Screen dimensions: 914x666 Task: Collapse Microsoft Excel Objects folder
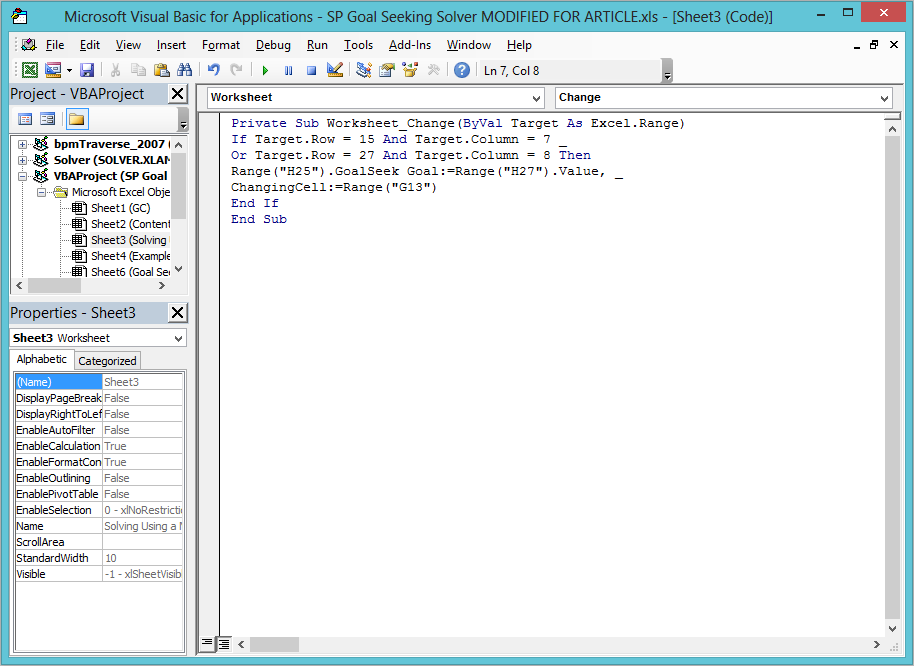(x=41, y=192)
